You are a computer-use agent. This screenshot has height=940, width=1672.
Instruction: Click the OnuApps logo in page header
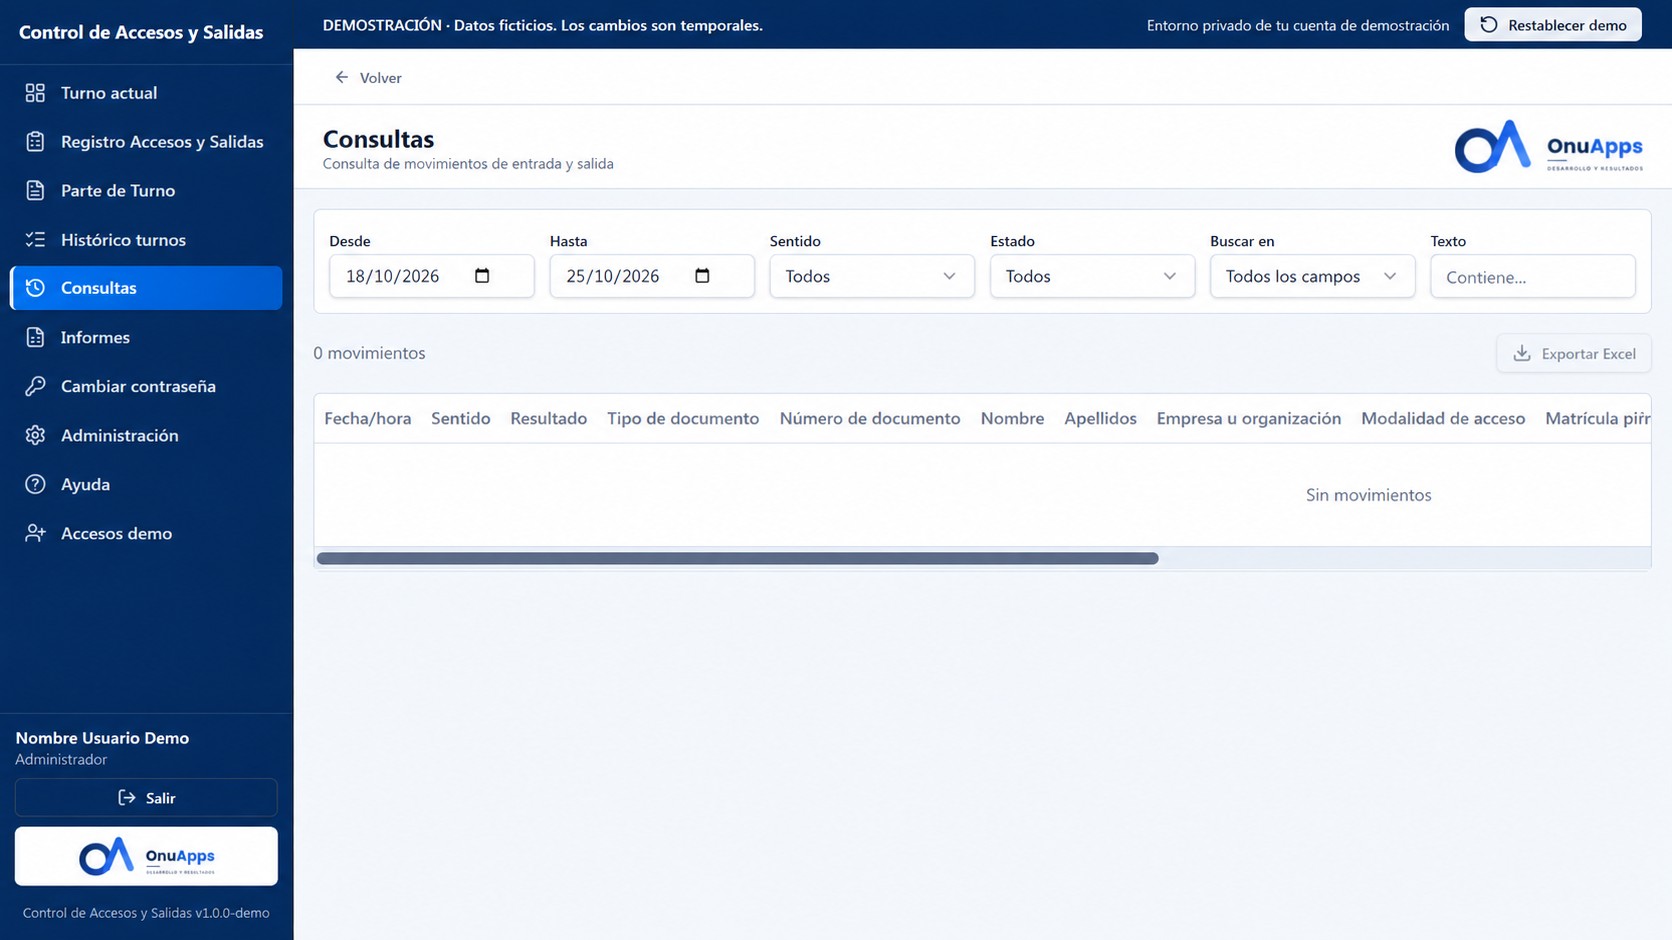1548,146
